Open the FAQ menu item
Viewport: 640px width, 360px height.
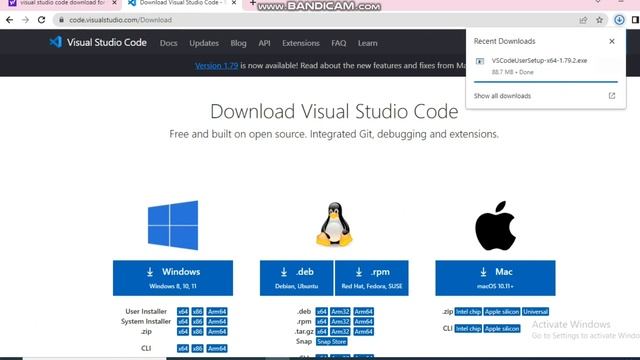(339, 43)
